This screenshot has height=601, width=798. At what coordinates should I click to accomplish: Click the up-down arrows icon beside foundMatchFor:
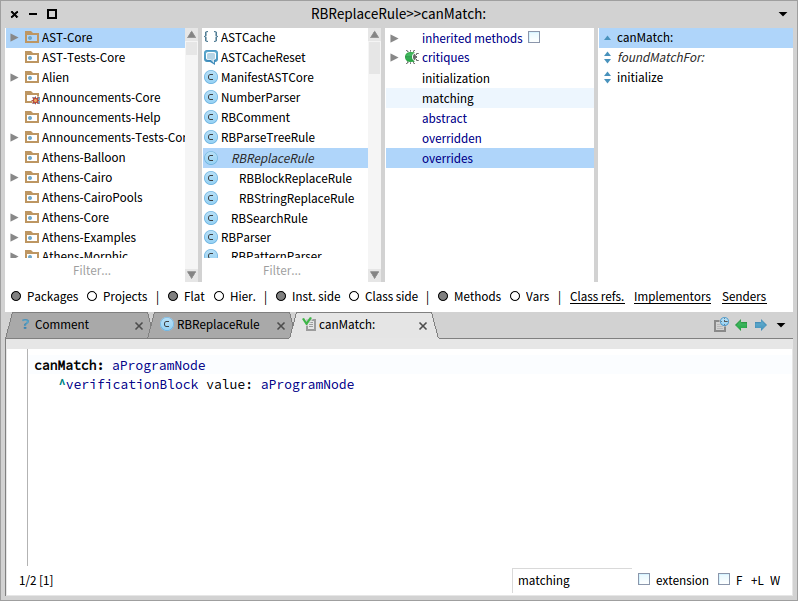(x=607, y=58)
